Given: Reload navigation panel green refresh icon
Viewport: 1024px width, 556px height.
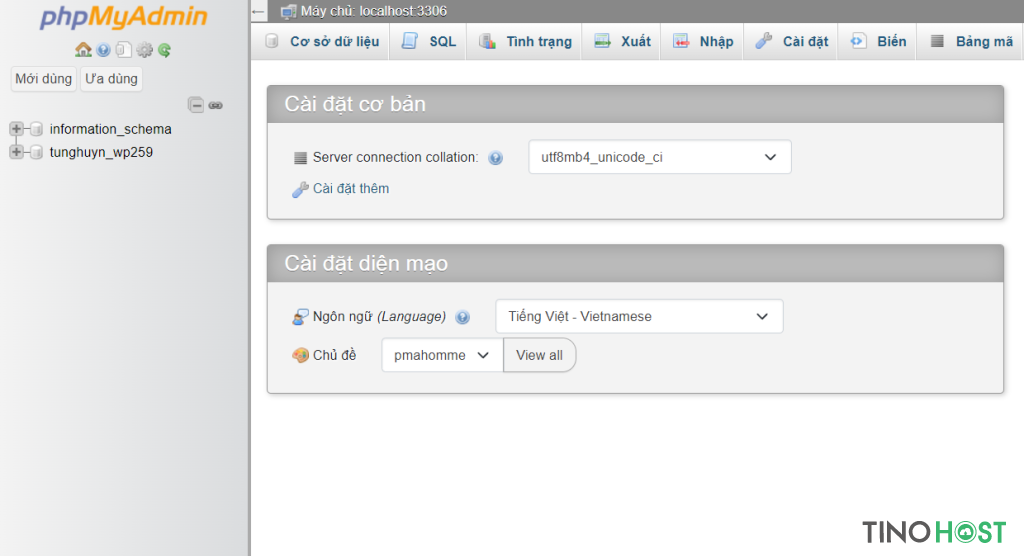Looking at the screenshot, I should 165,50.
